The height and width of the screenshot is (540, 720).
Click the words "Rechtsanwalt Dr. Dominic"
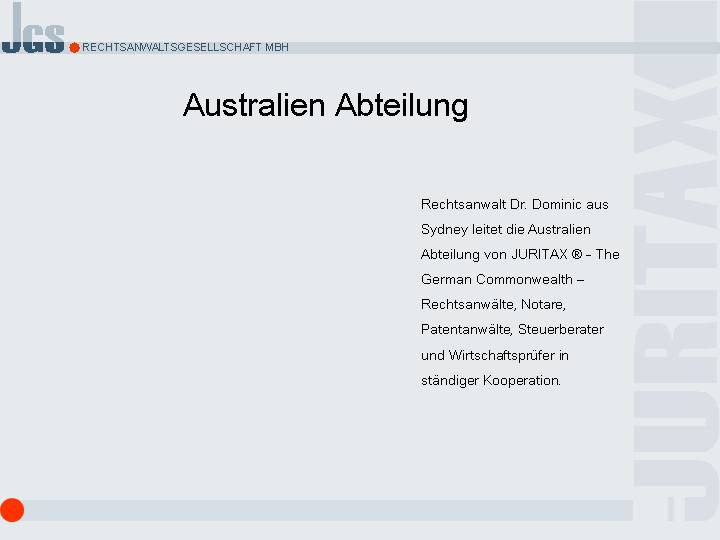488,204
